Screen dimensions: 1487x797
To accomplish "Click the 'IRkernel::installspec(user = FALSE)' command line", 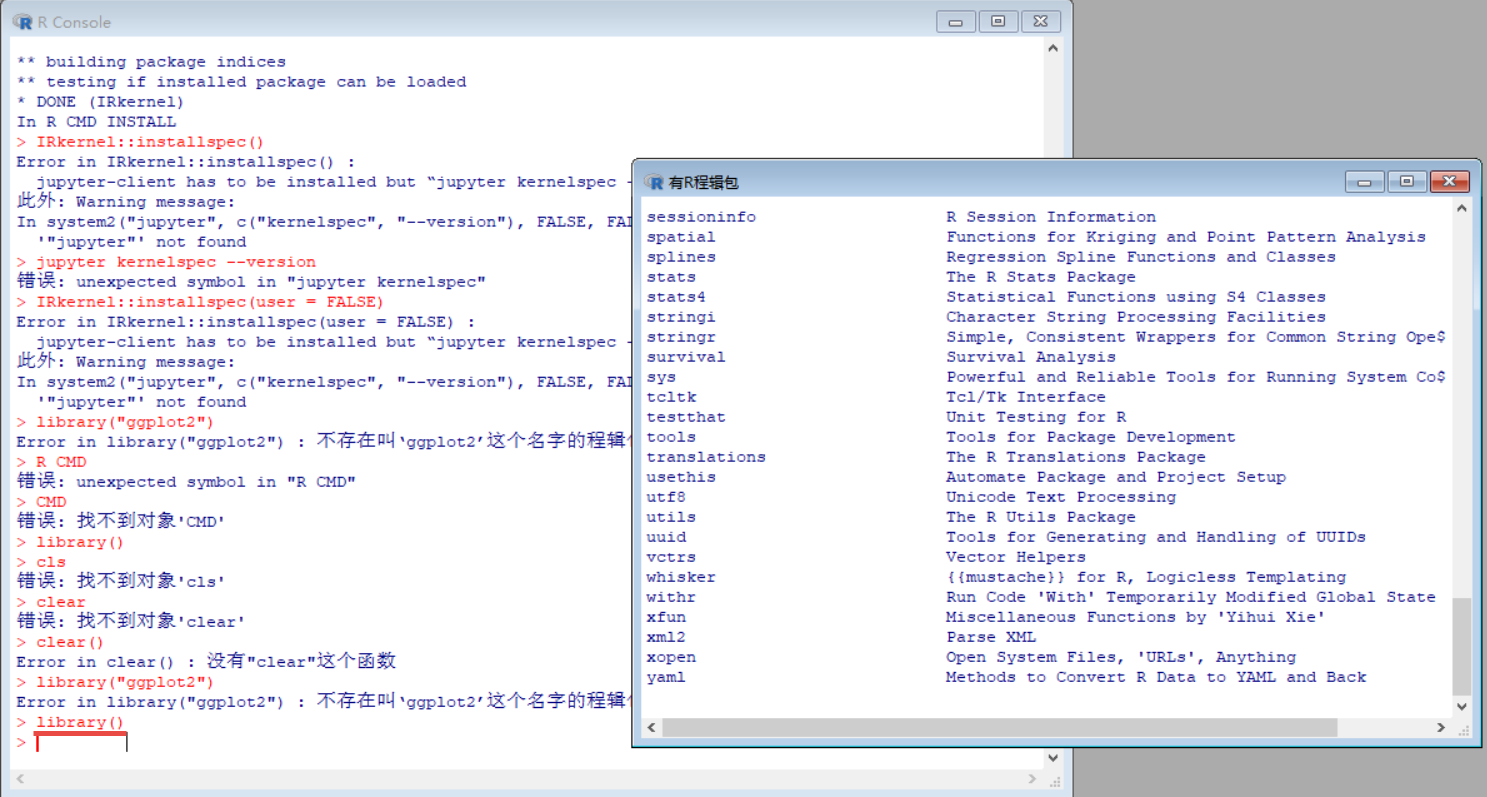I will point(200,302).
